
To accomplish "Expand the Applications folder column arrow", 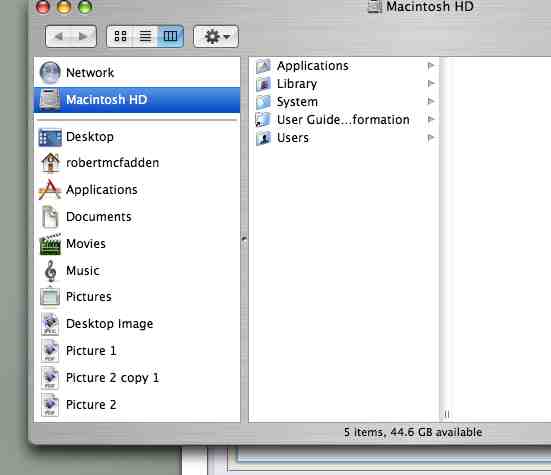I will point(430,66).
